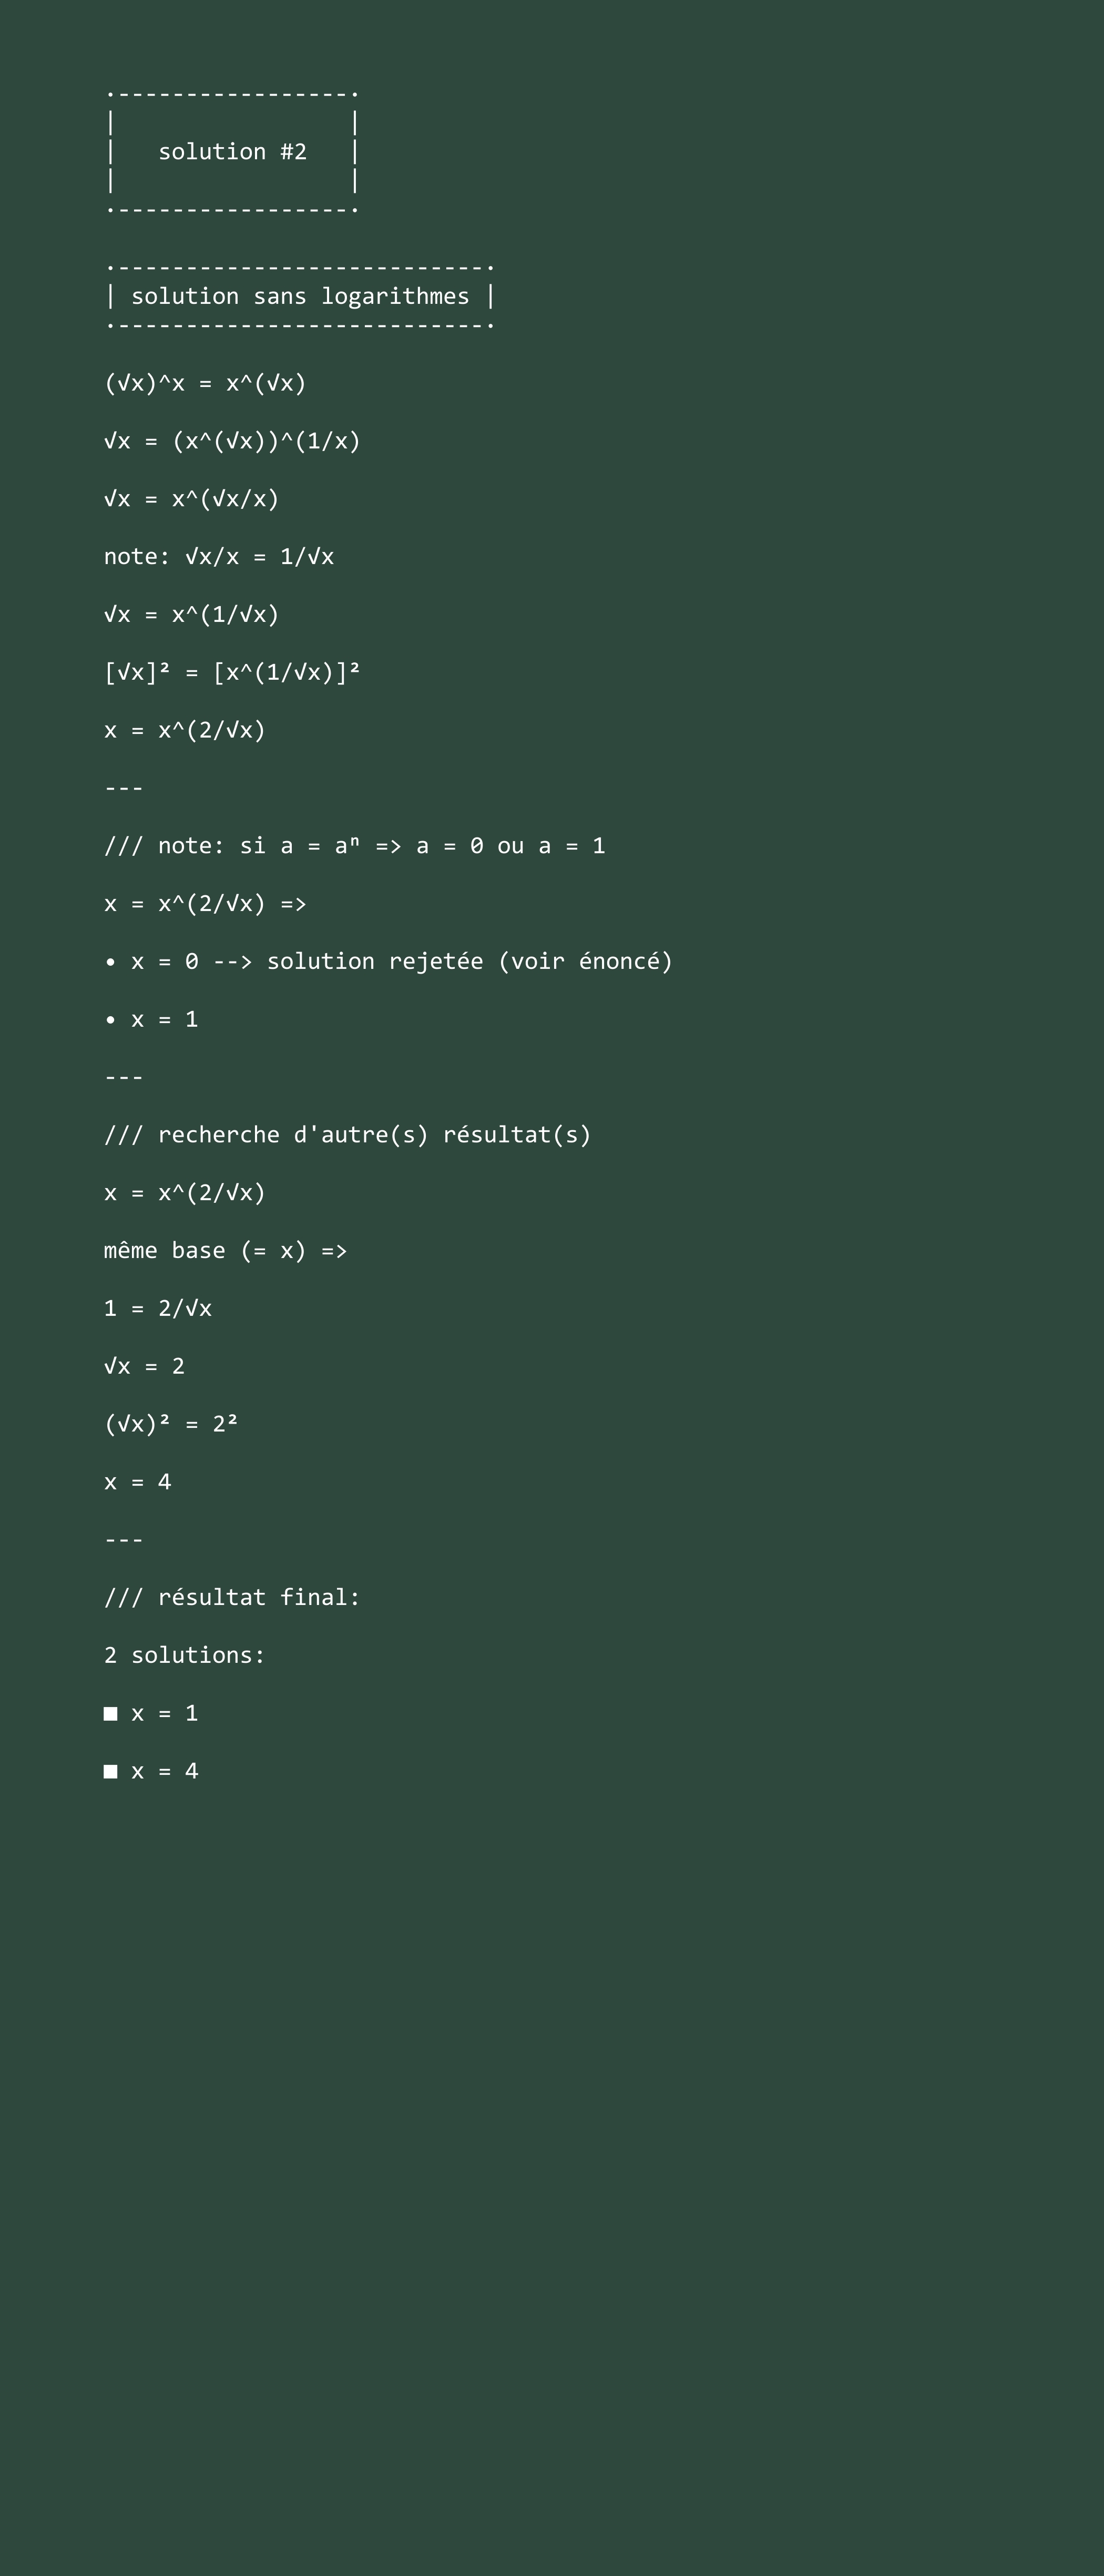
Task: Click the line (√x)² = 2²
Action: (x=171, y=1424)
